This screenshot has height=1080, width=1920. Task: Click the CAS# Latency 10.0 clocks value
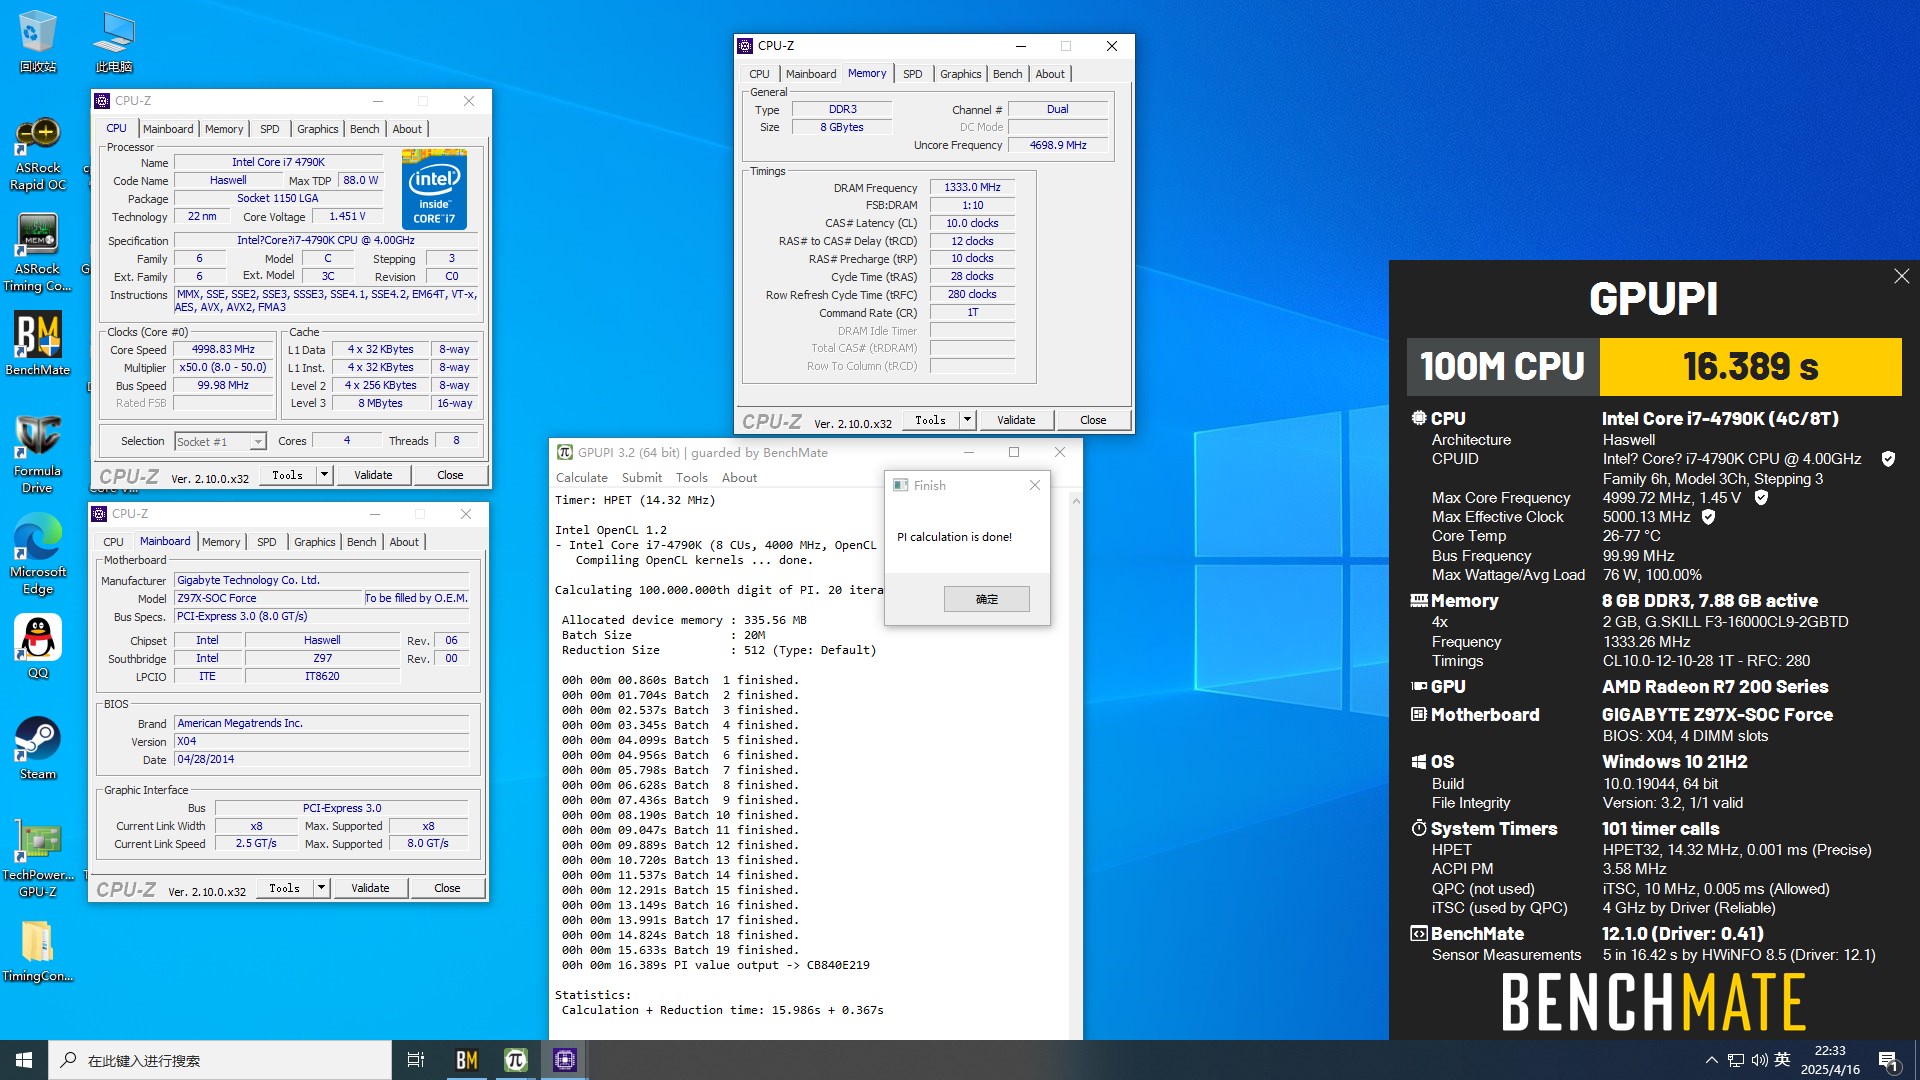[x=972, y=223]
